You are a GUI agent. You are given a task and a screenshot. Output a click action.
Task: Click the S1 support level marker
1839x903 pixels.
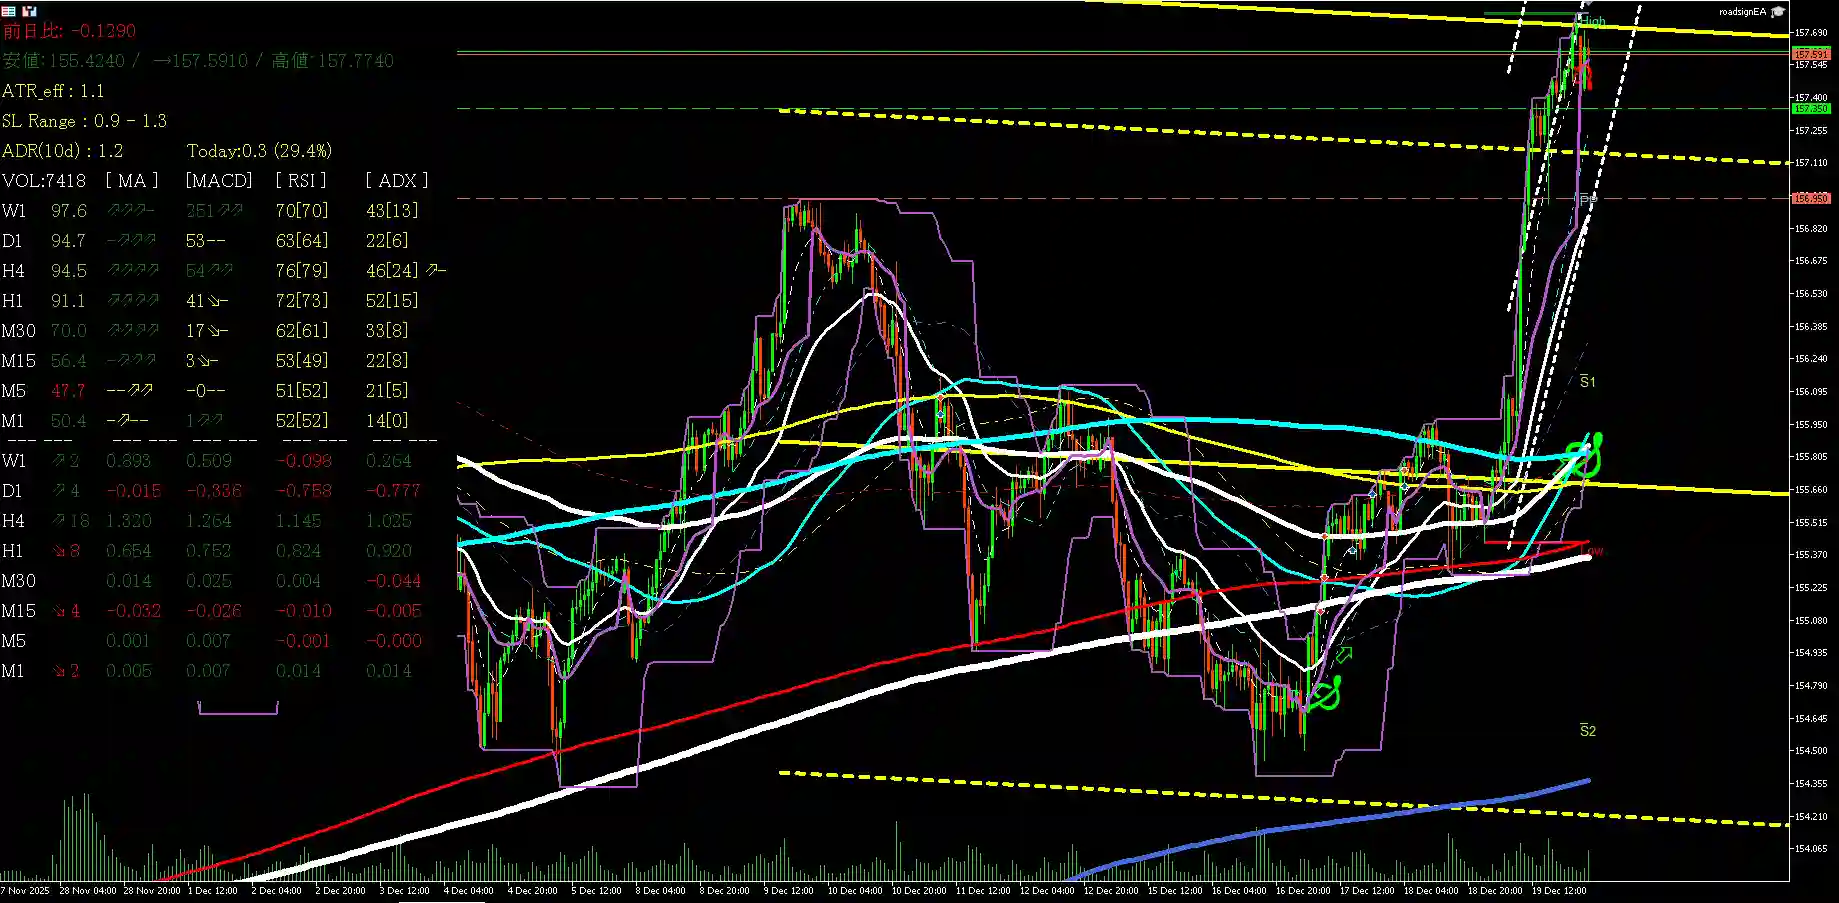click(1587, 382)
